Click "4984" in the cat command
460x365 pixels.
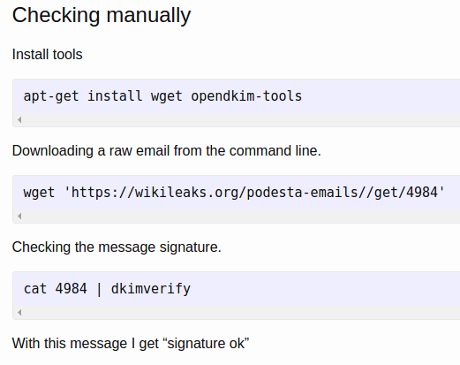pos(71,289)
